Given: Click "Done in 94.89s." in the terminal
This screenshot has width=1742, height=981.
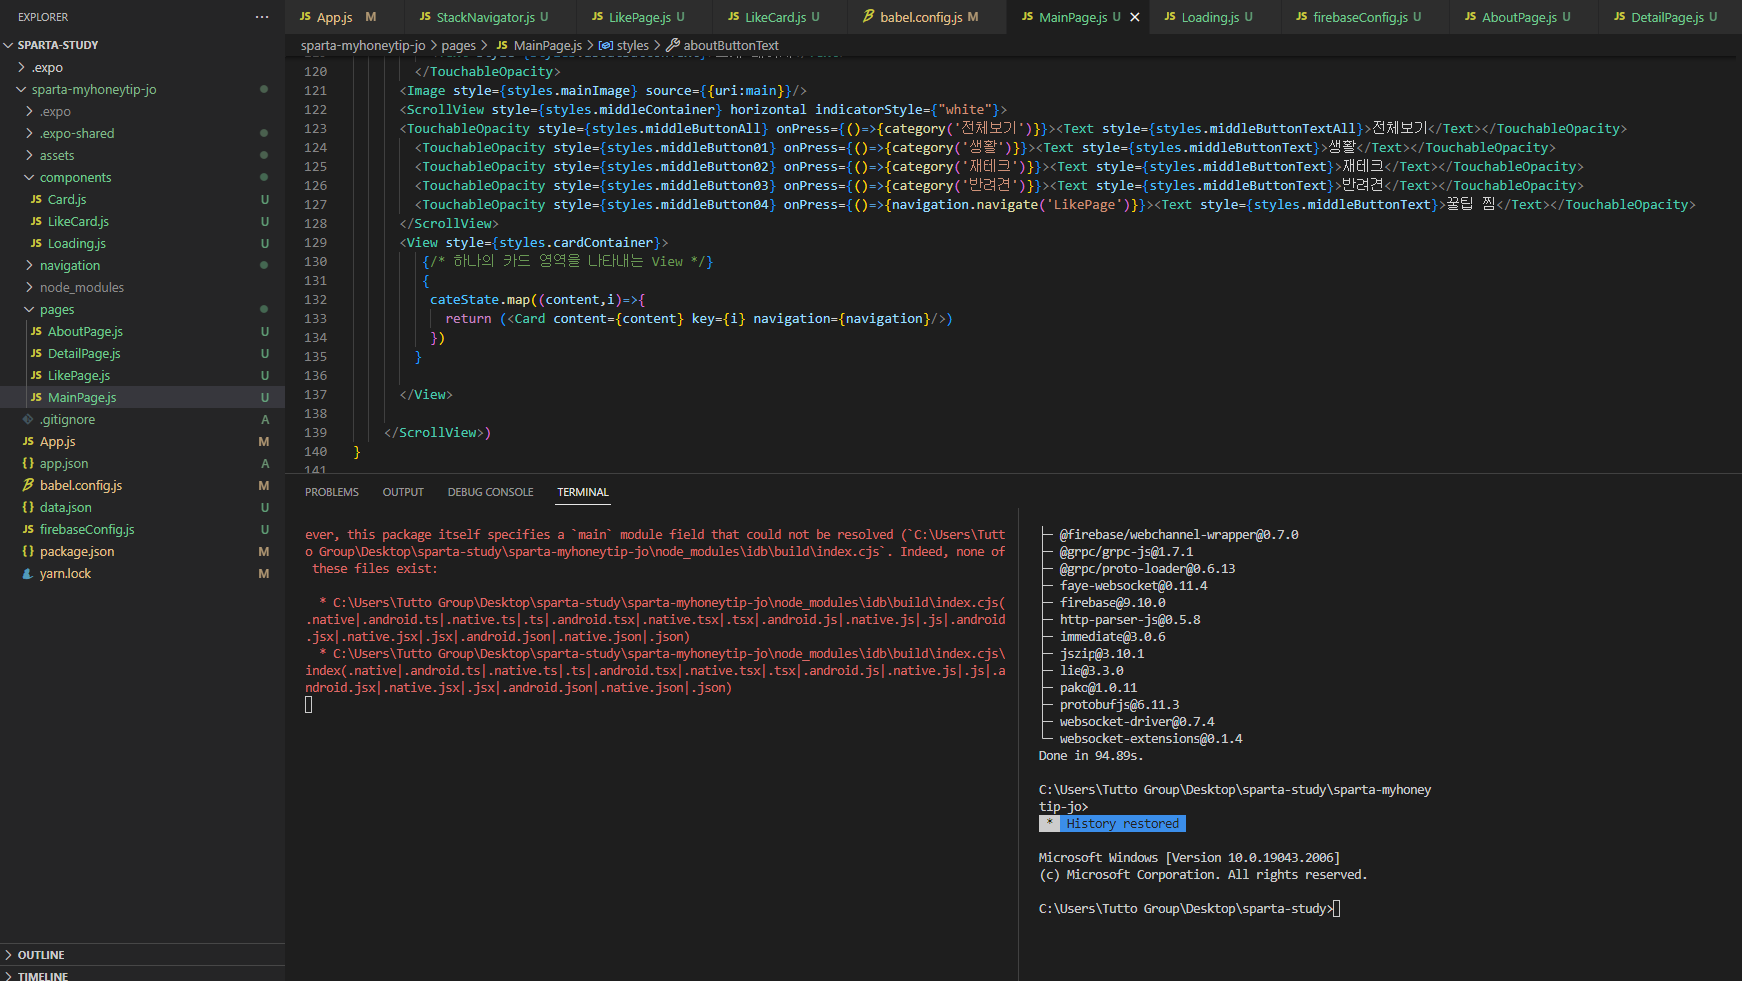Looking at the screenshot, I should 1091,756.
